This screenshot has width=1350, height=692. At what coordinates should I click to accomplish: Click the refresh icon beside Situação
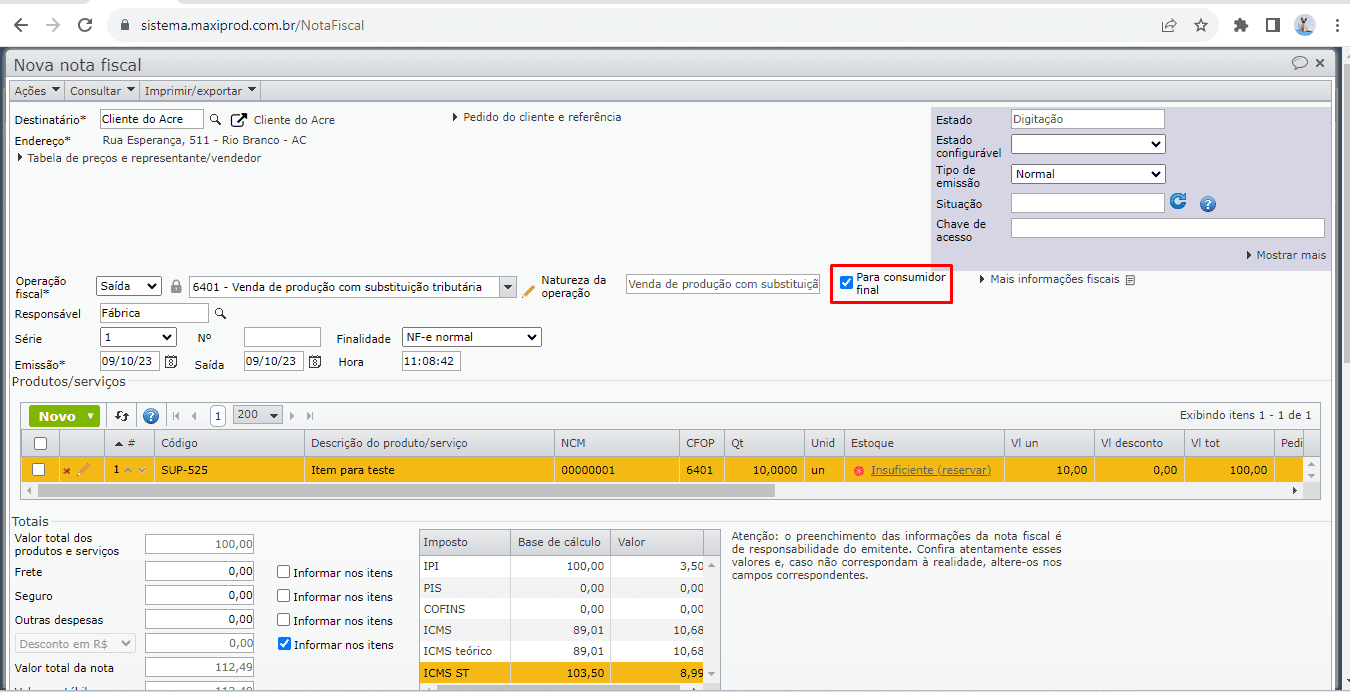click(1179, 202)
